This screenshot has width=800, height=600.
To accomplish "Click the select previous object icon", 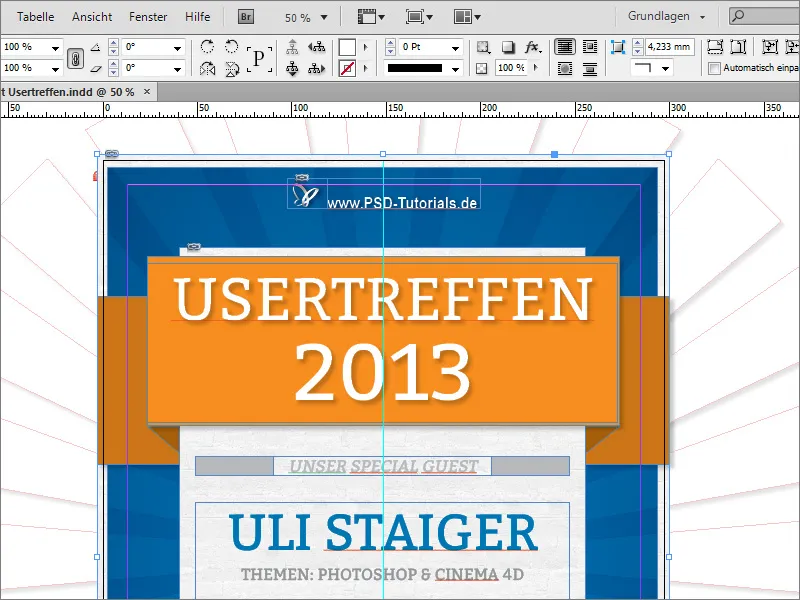I will [316, 47].
